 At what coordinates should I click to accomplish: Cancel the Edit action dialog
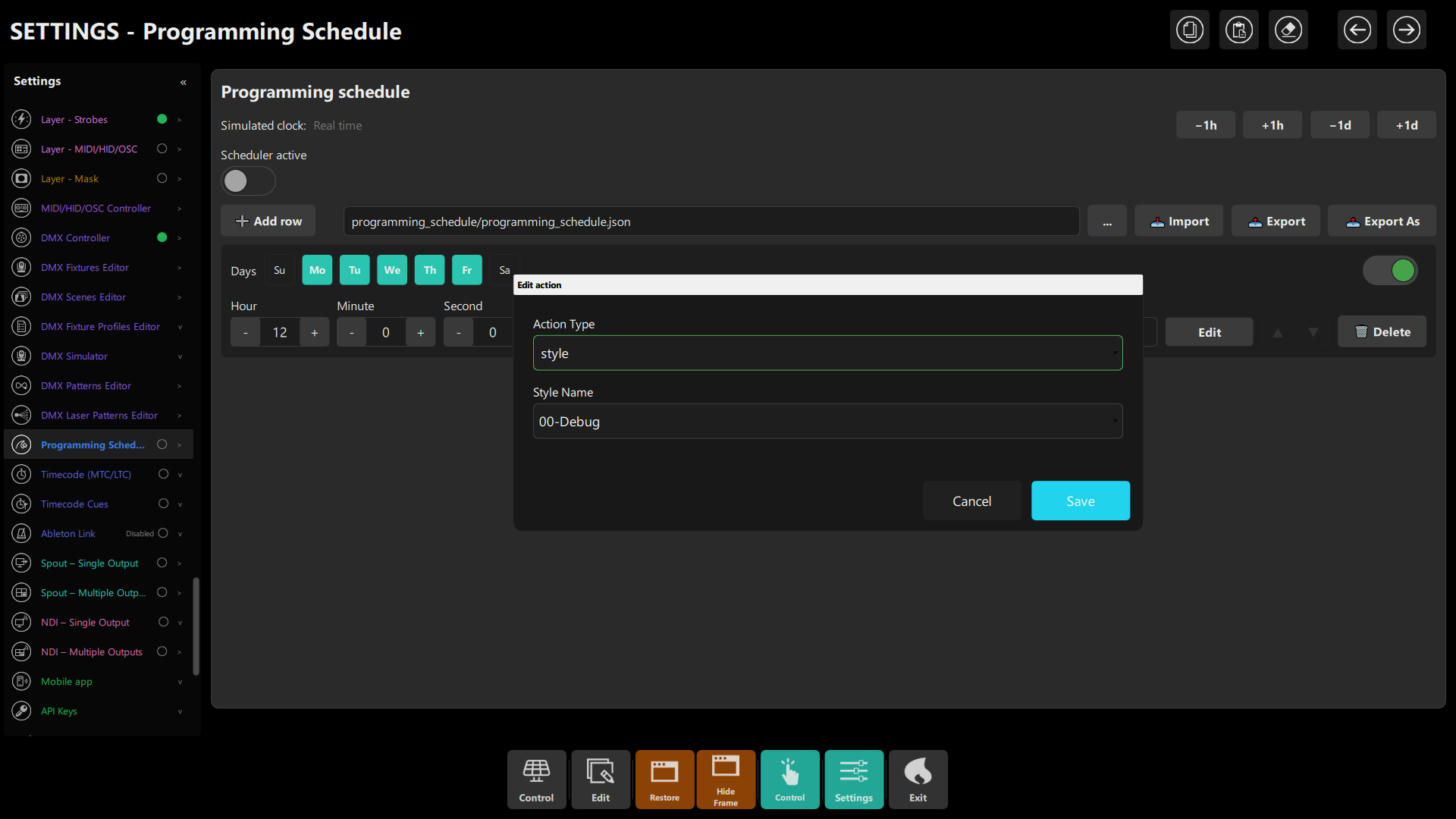coord(972,501)
